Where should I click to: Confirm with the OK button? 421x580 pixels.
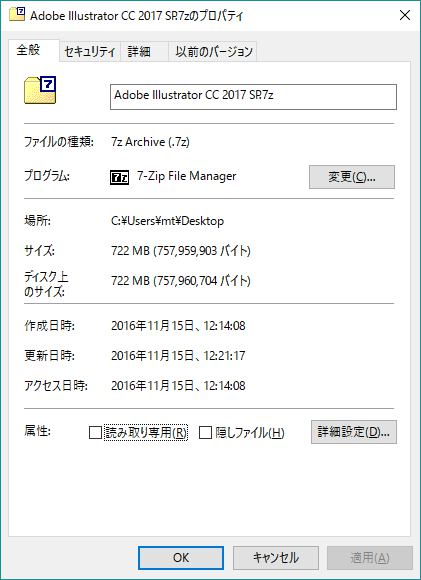pos(181,558)
